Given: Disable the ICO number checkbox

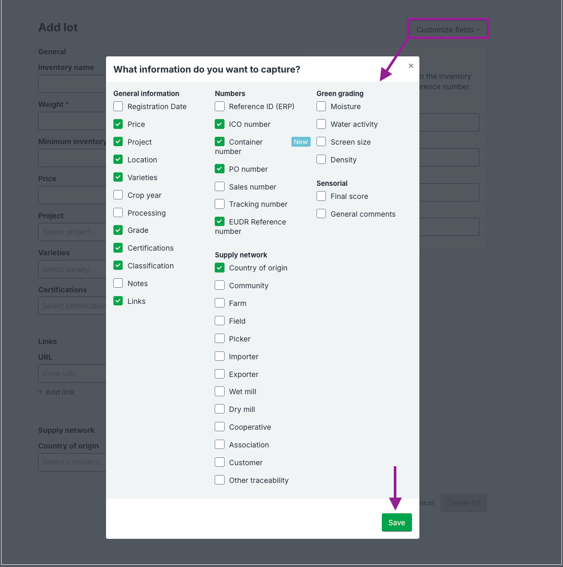Looking at the screenshot, I should coord(219,124).
